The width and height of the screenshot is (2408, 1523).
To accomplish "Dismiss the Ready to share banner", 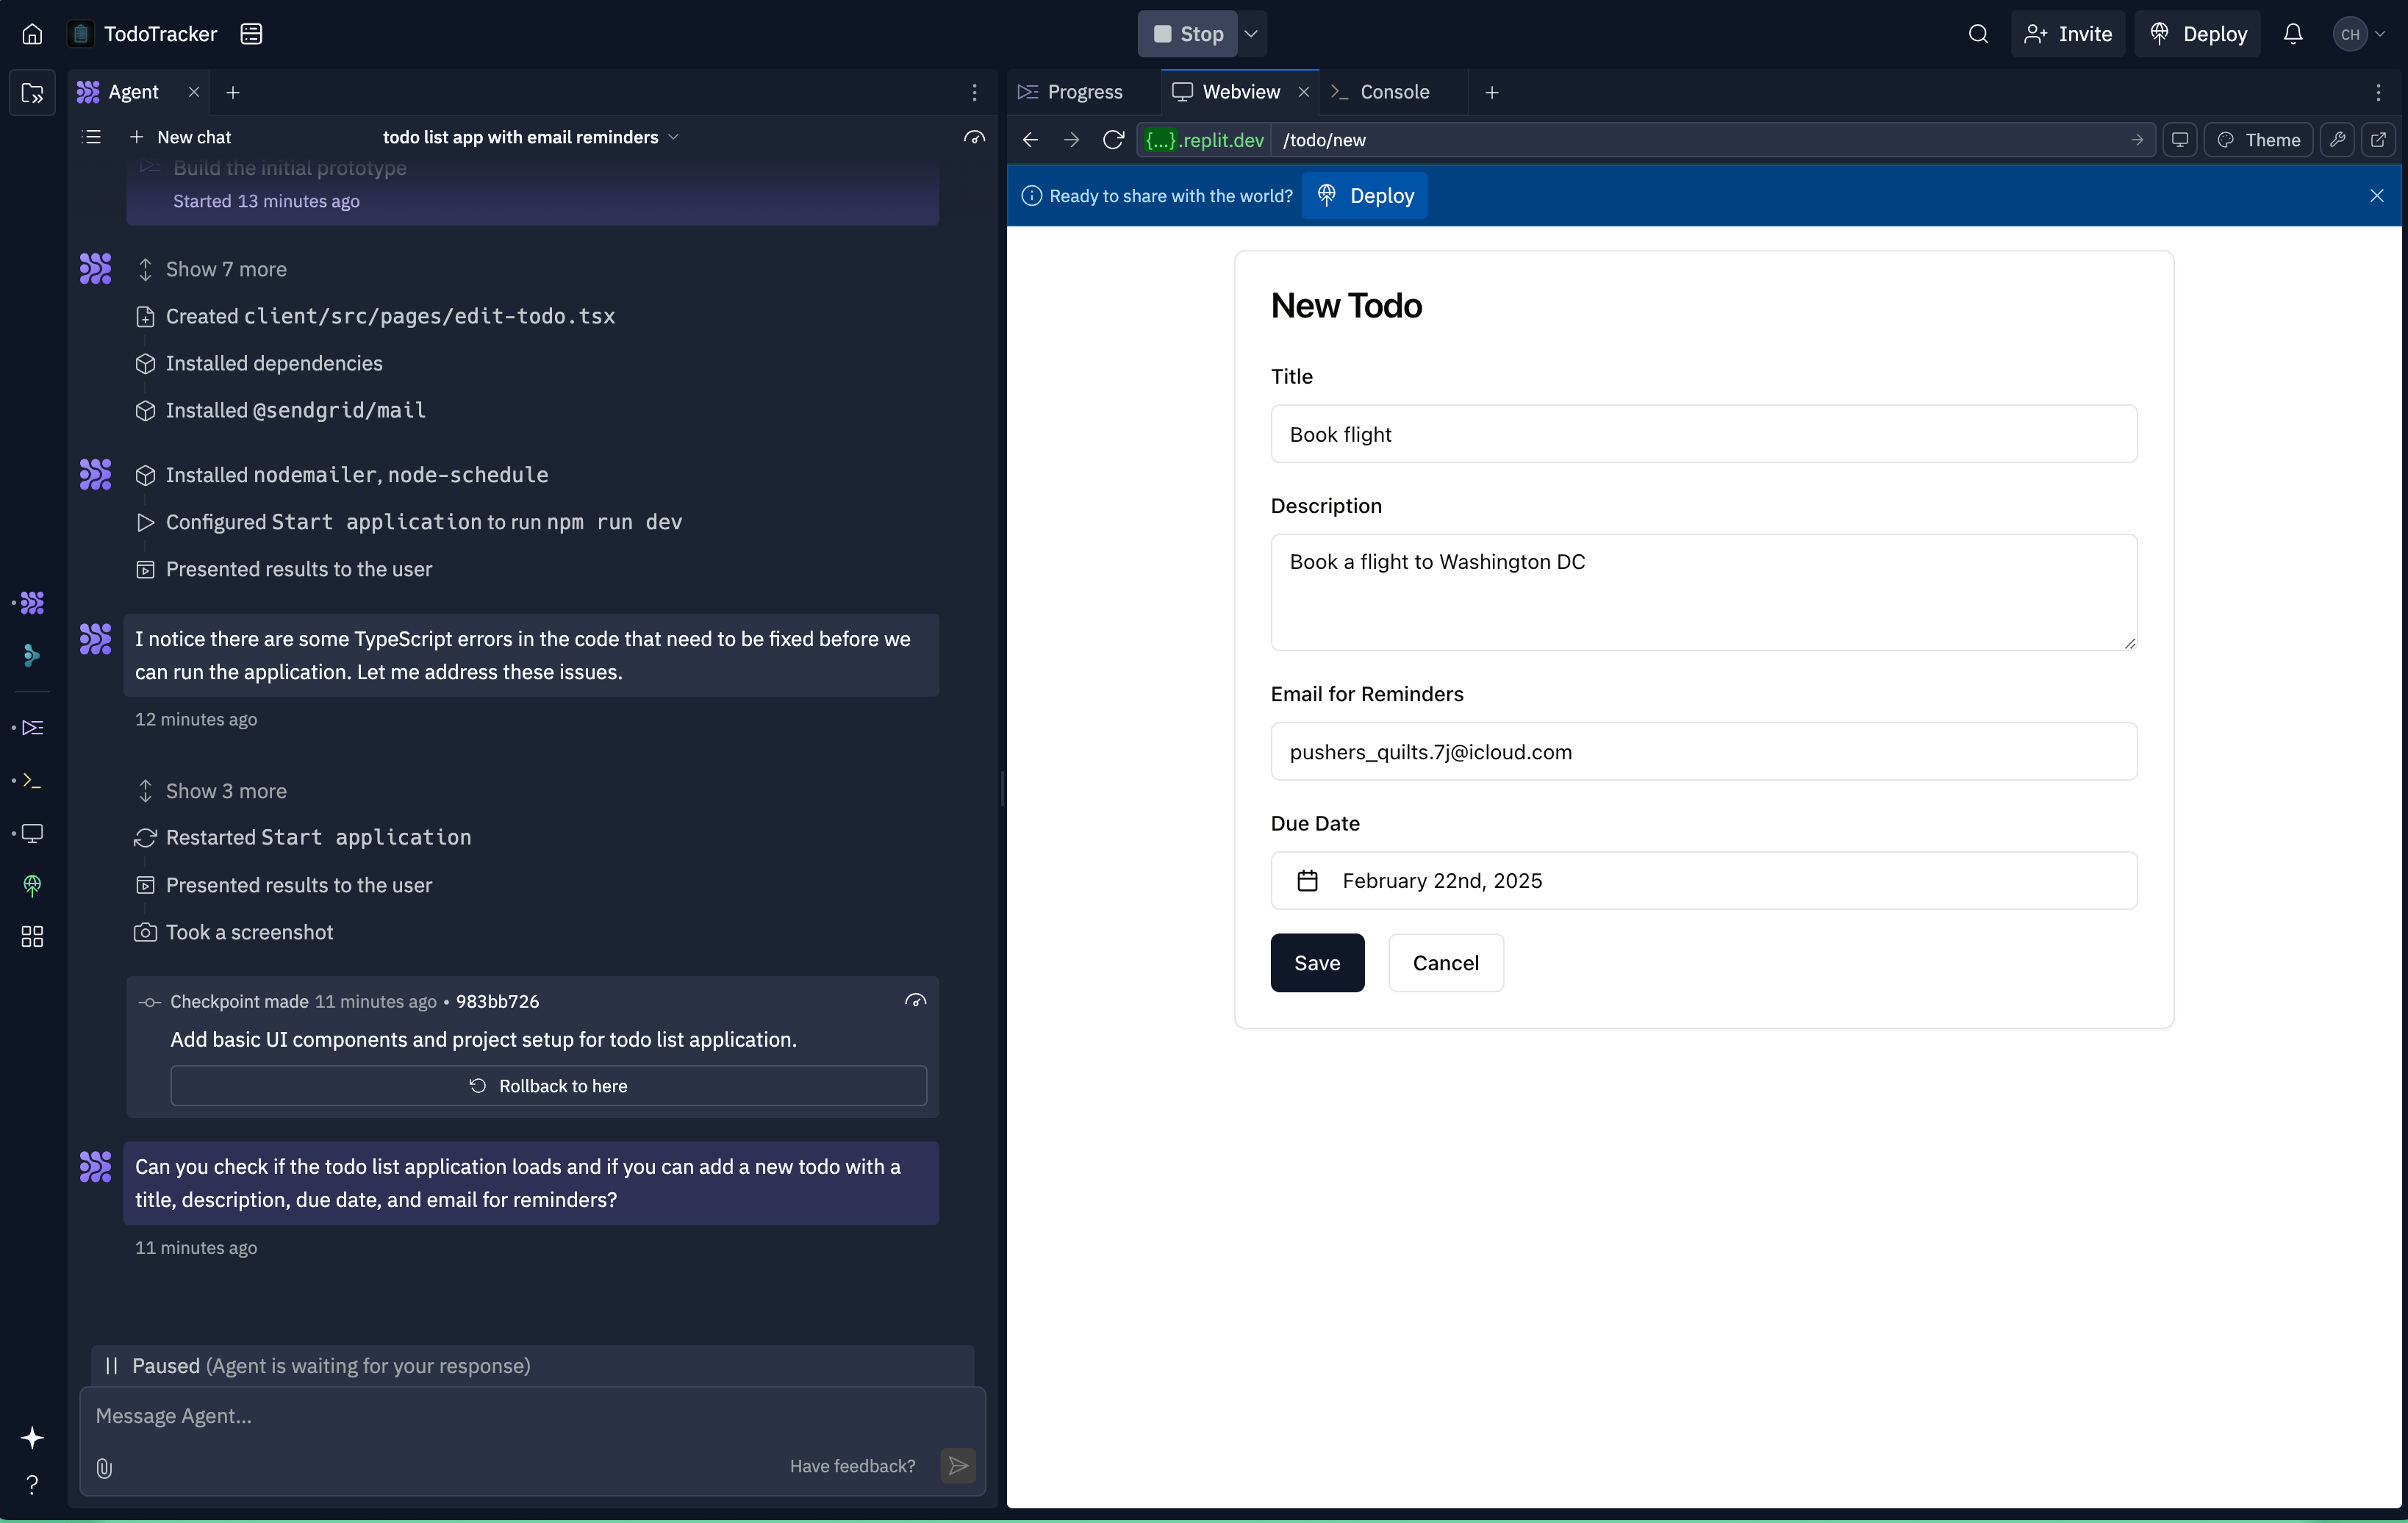I will (2376, 196).
